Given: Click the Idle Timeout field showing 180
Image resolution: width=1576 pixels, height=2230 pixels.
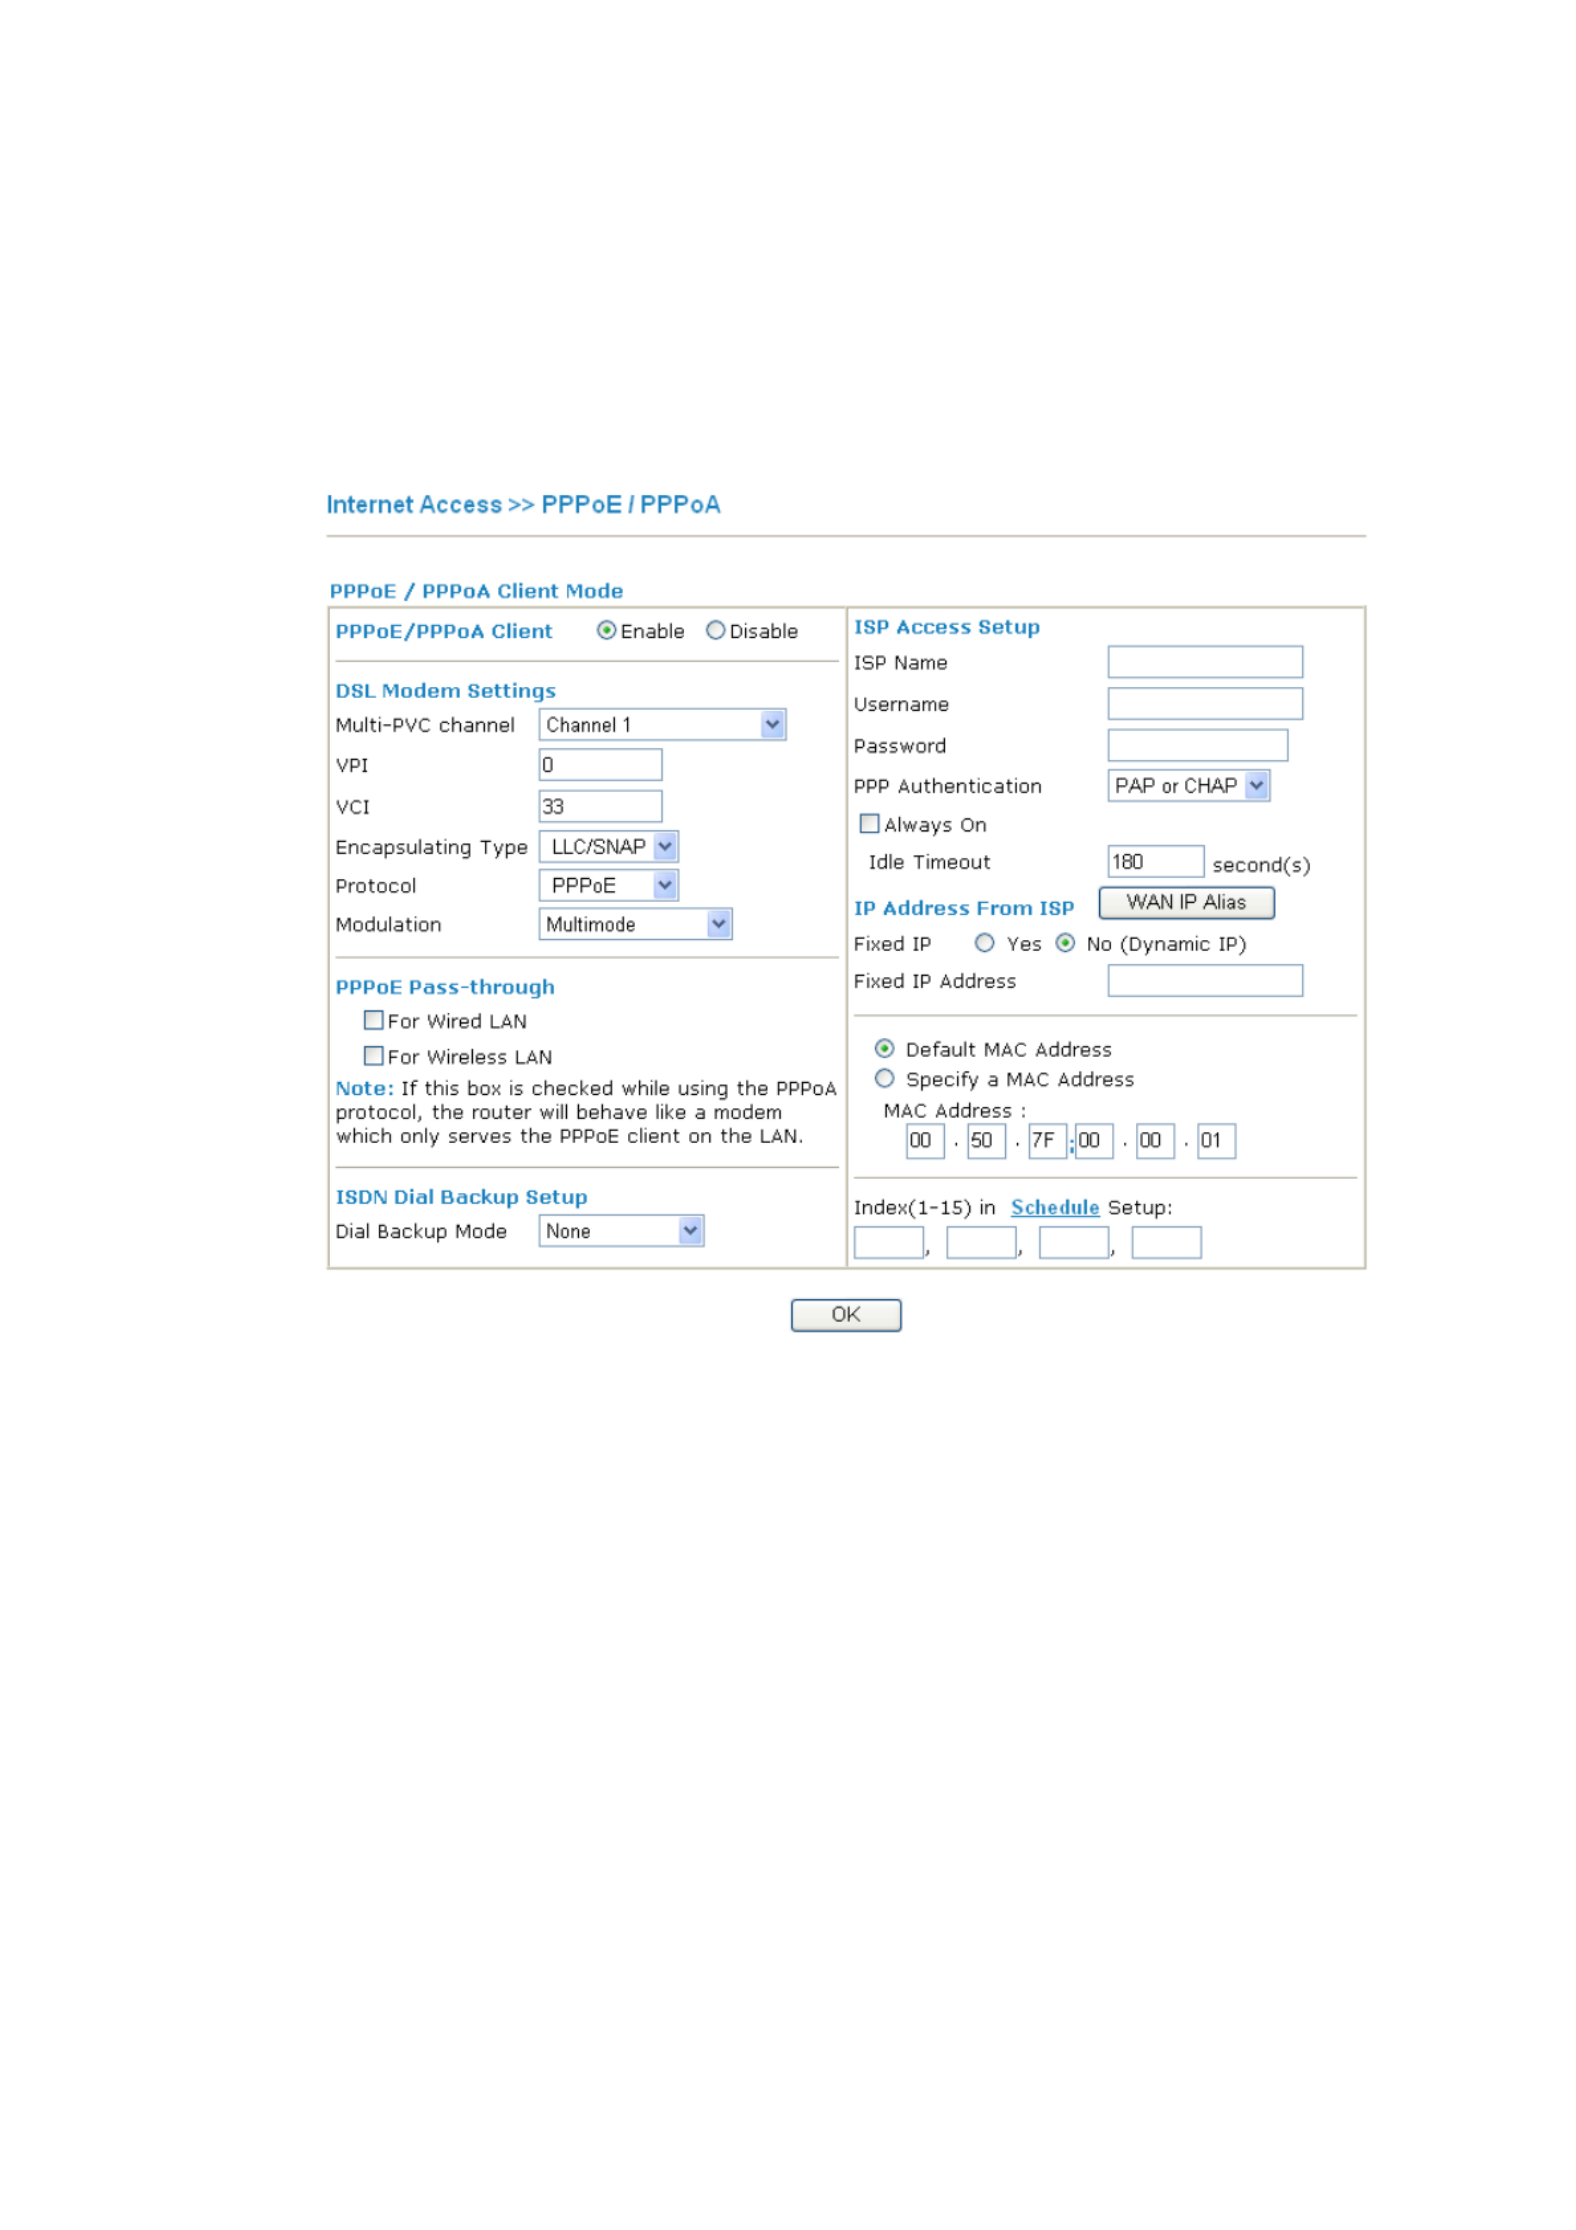Looking at the screenshot, I should coord(1156,861).
